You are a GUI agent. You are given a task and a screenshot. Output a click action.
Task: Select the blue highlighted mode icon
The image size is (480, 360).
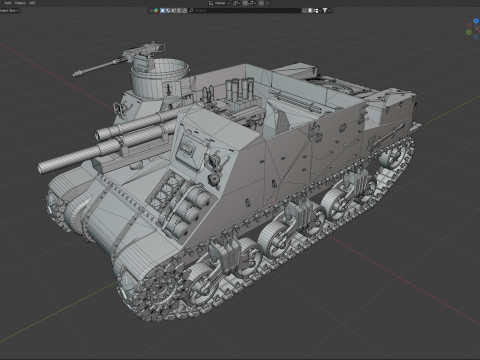tap(162, 10)
